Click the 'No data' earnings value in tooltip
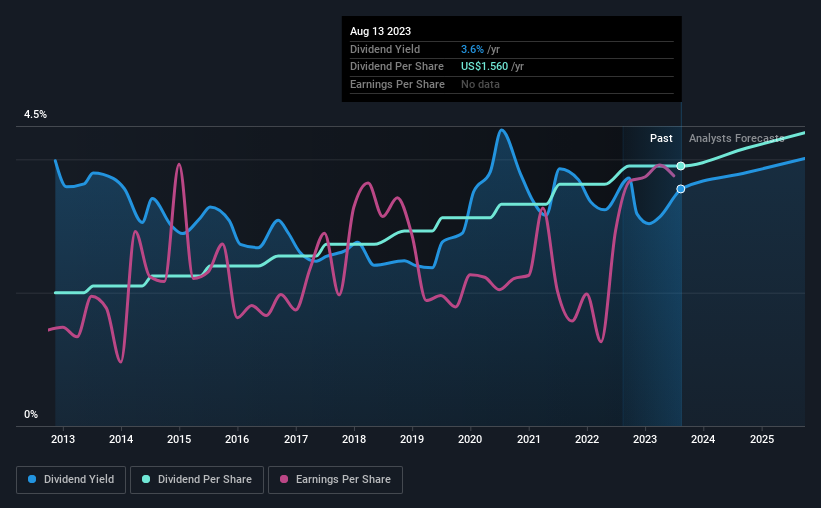821x508 pixels. pyautogui.click(x=480, y=84)
